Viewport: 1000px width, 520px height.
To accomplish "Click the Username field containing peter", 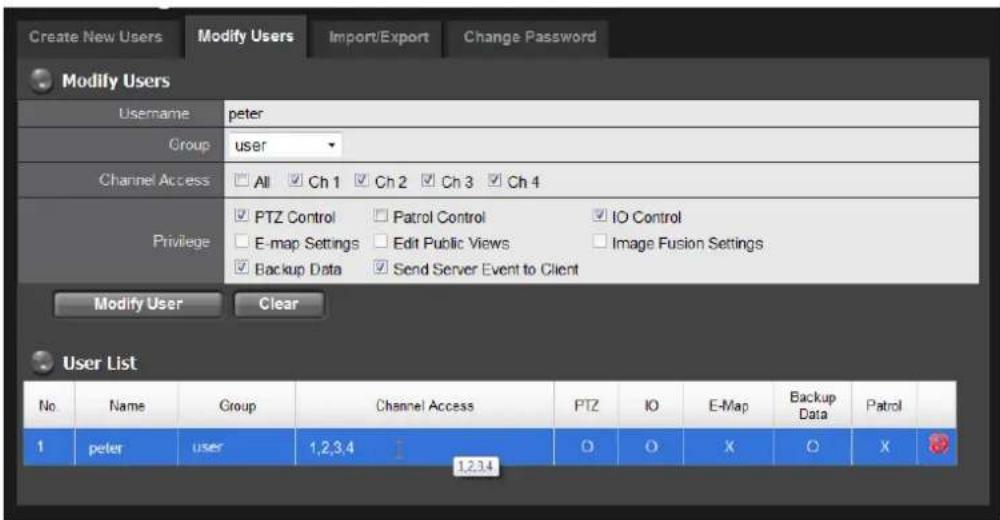I will (601, 114).
